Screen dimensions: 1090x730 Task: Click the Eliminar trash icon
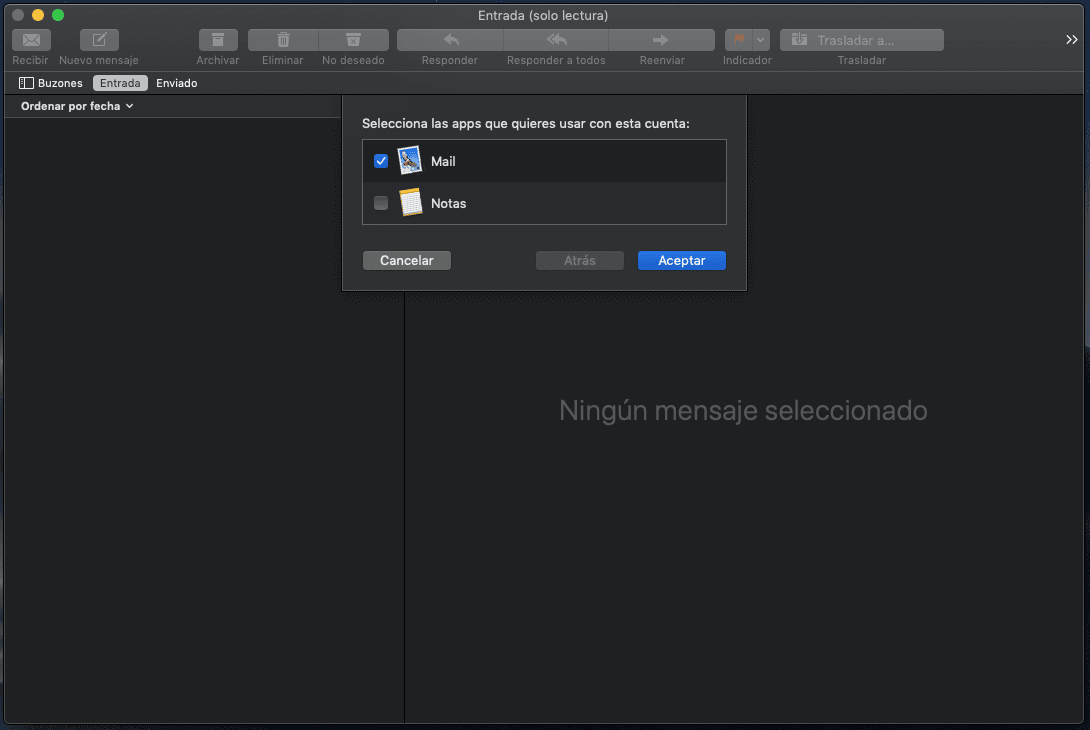coord(283,40)
